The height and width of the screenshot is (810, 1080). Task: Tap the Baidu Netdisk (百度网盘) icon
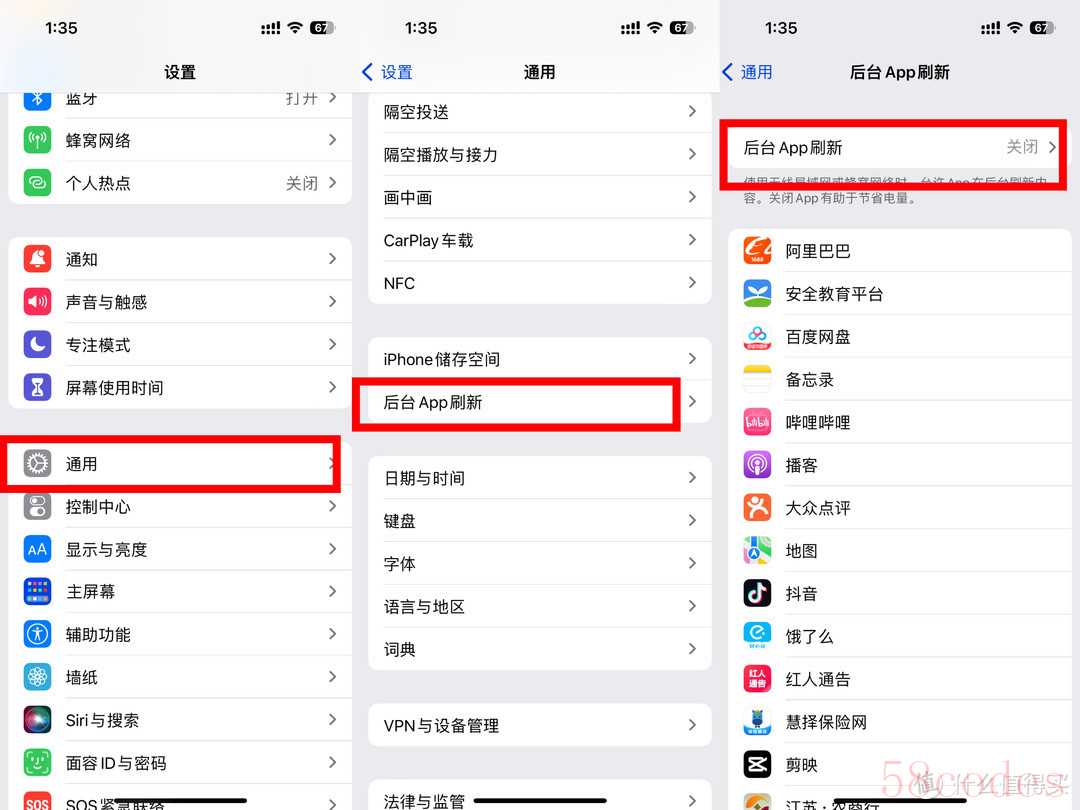[x=757, y=337]
